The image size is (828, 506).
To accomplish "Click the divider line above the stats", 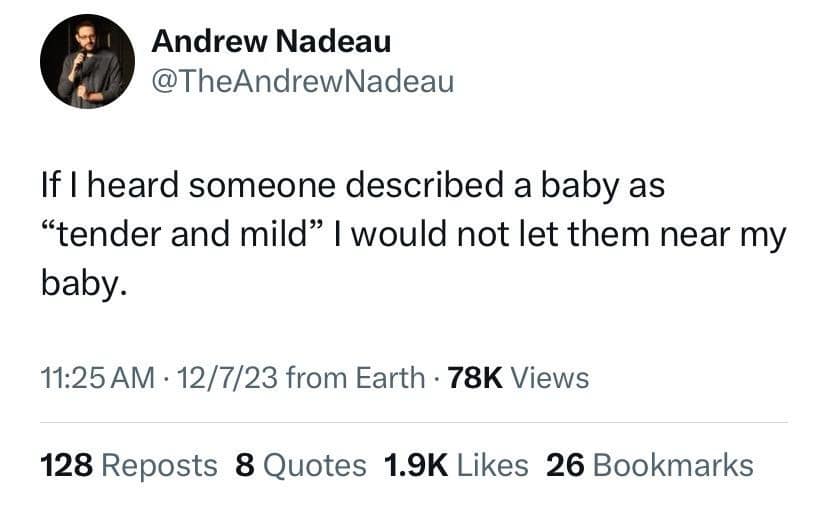I will tap(414, 422).
